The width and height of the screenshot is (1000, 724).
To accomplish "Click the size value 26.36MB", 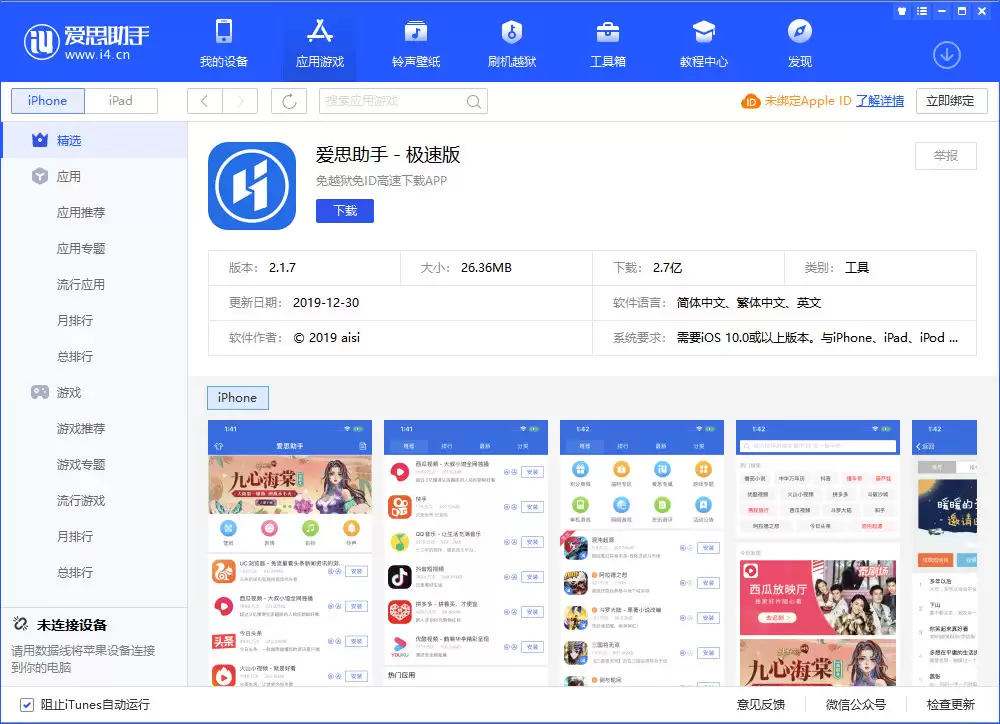I will pos(486,268).
